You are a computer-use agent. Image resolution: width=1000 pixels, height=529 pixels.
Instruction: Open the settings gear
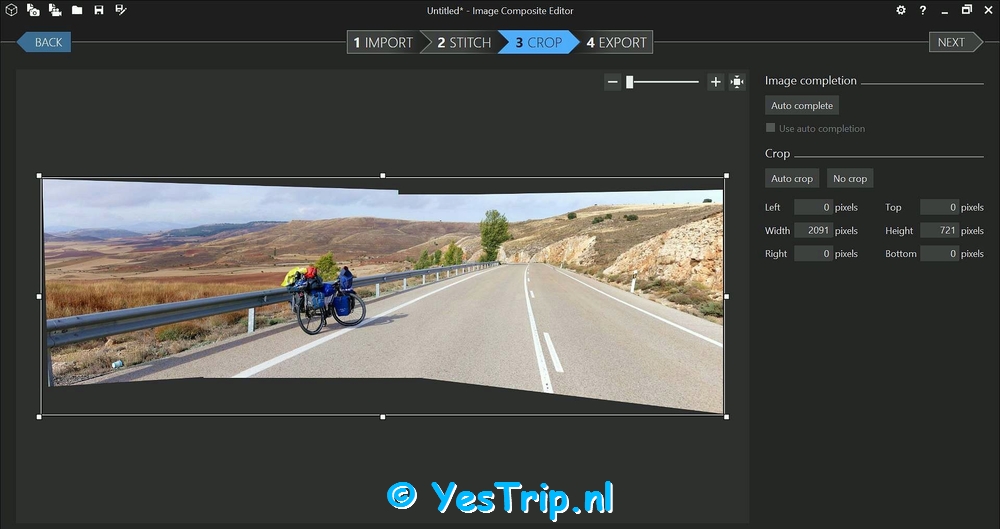(x=900, y=10)
